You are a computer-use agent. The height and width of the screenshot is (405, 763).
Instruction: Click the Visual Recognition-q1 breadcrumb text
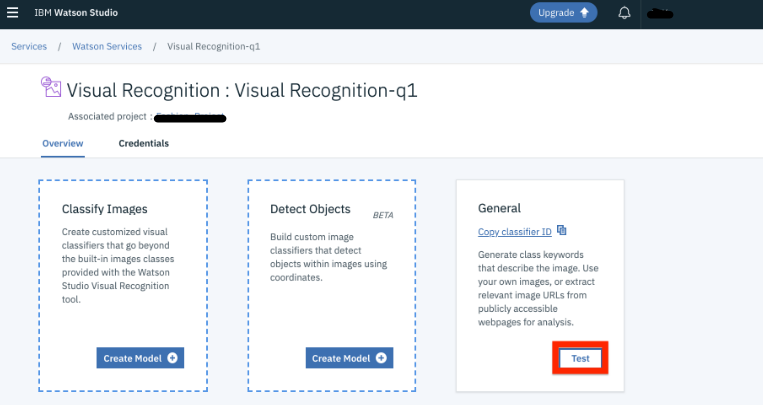point(214,46)
